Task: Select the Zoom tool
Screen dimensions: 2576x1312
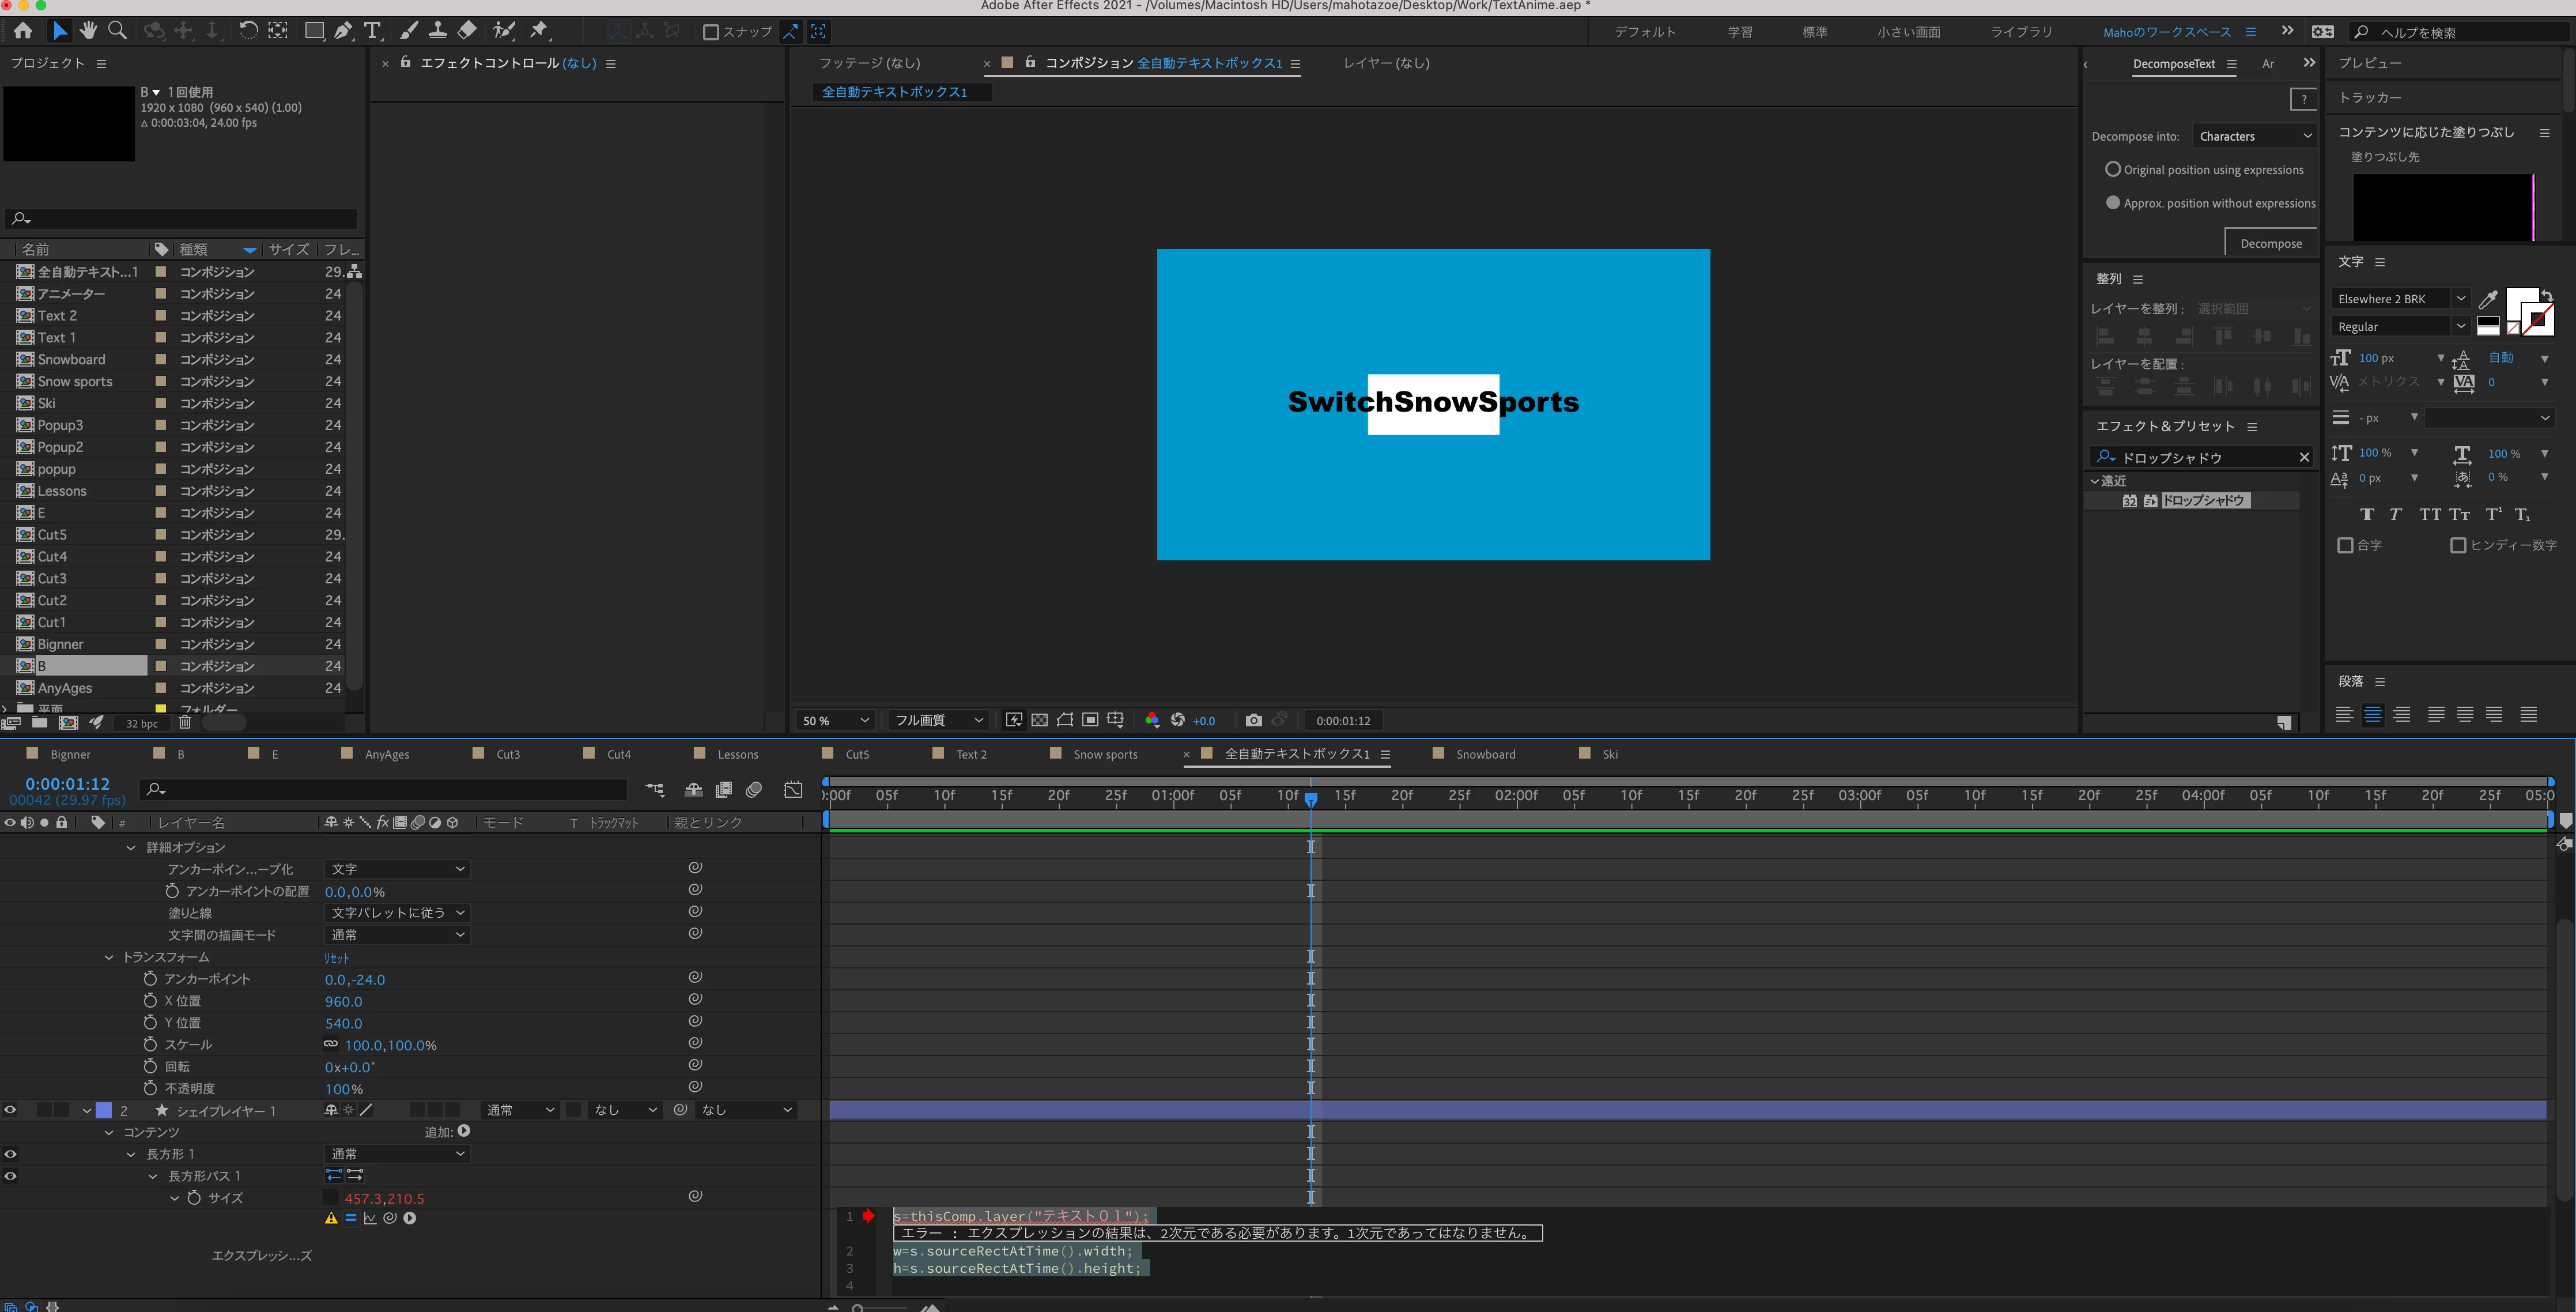Action: click(117, 31)
